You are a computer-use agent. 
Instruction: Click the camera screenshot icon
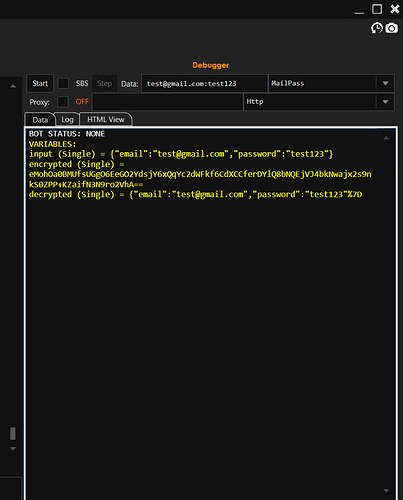(392, 28)
